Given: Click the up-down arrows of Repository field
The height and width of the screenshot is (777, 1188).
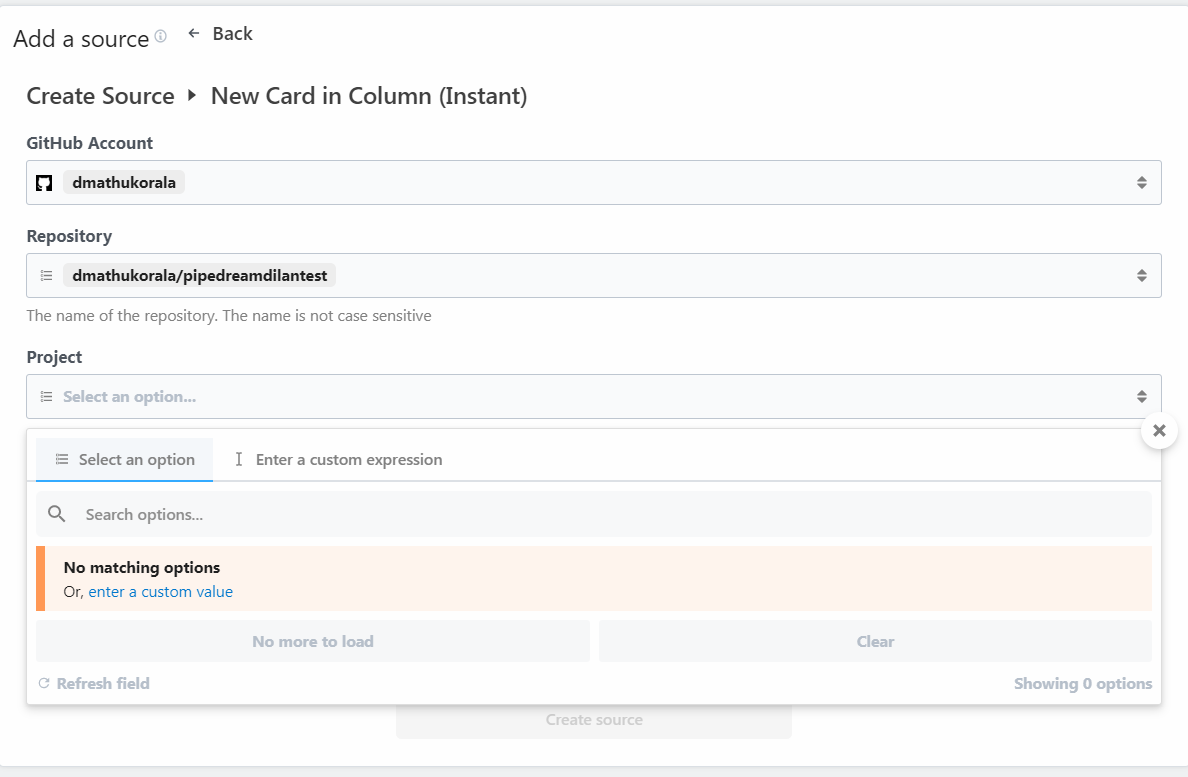Looking at the screenshot, I should [1142, 276].
